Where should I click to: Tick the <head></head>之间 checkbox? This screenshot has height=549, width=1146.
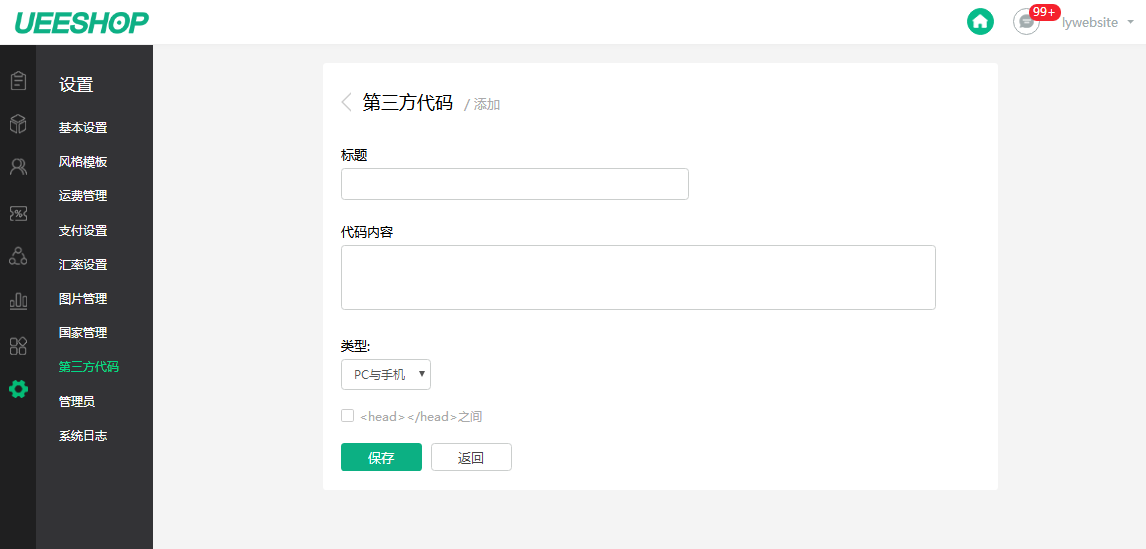(x=347, y=416)
